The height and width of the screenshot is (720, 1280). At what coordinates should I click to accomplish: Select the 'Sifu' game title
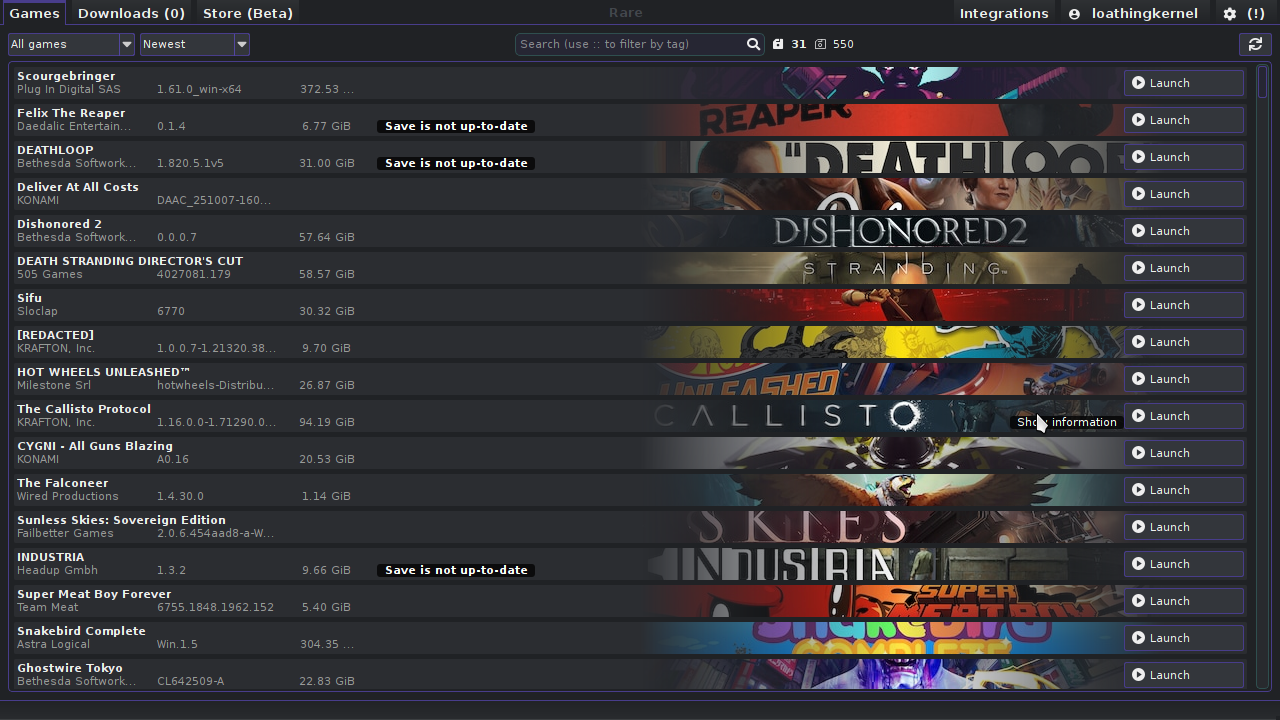pos(30,298)
